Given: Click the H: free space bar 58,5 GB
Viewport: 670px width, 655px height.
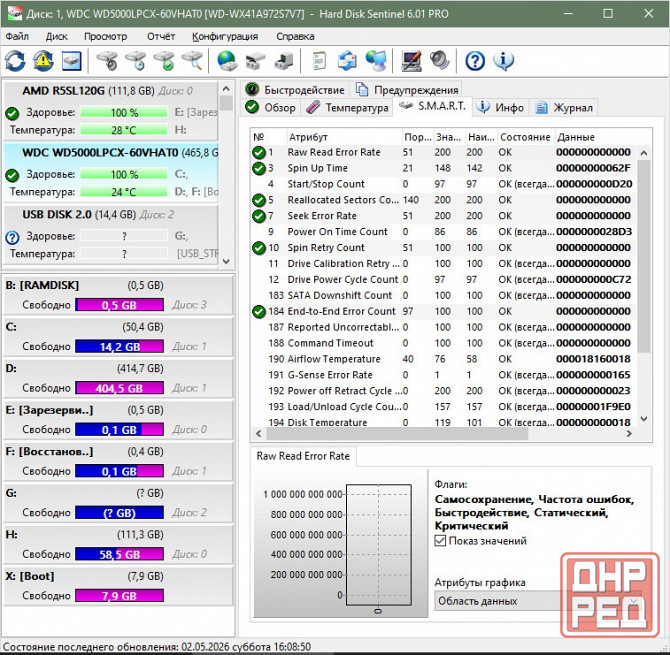Looking at the screenshot, I should (120, 554).
